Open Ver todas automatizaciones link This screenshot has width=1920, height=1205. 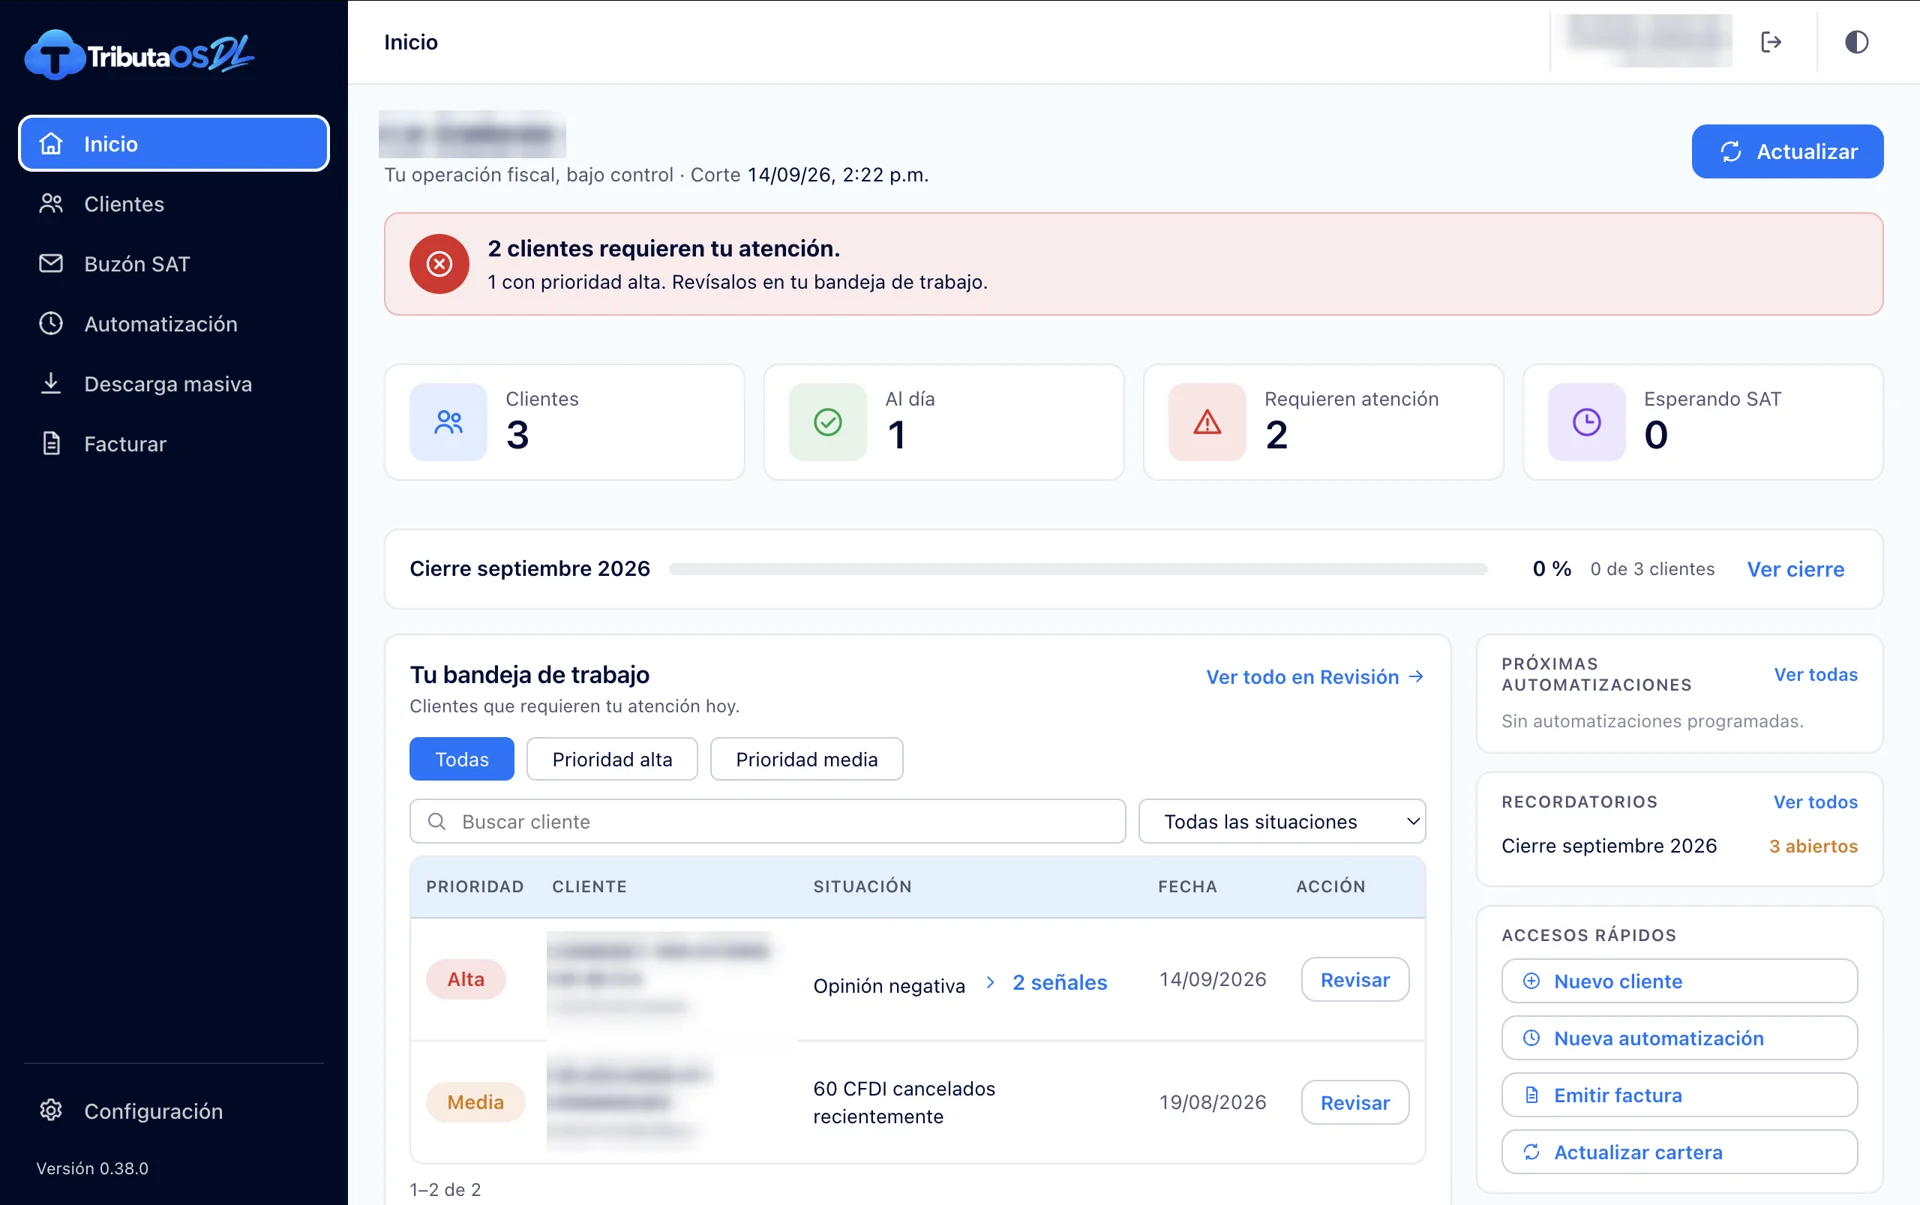coord(1816,675)
